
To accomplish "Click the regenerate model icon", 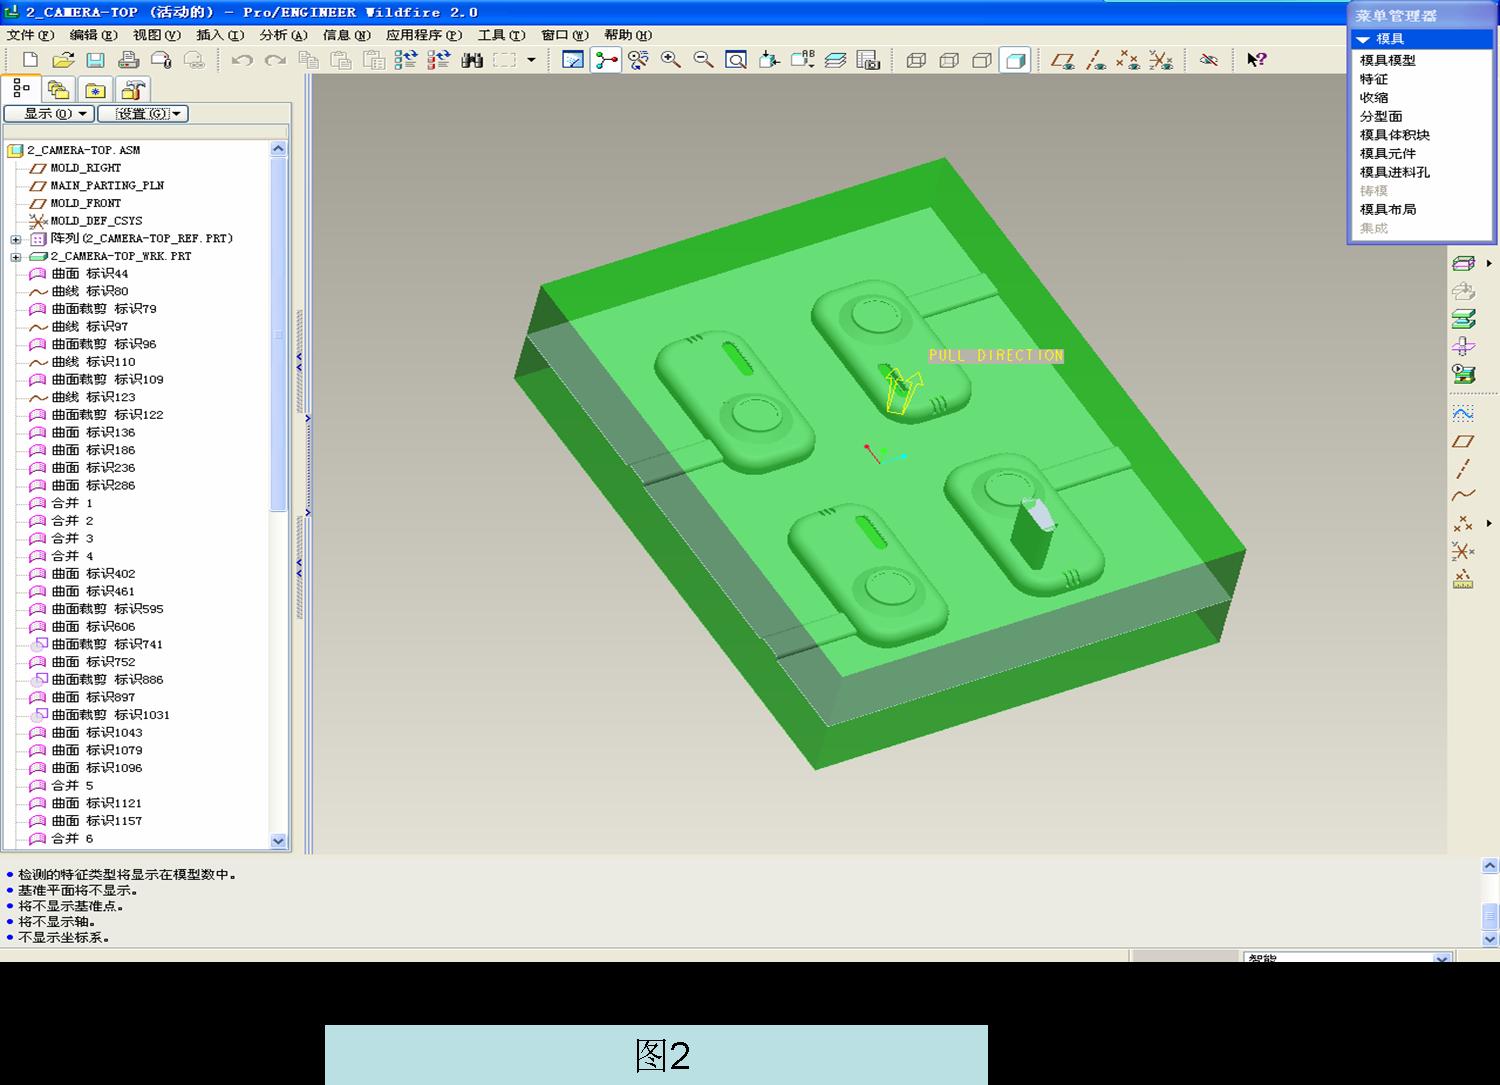I will (x=405, y=60).
